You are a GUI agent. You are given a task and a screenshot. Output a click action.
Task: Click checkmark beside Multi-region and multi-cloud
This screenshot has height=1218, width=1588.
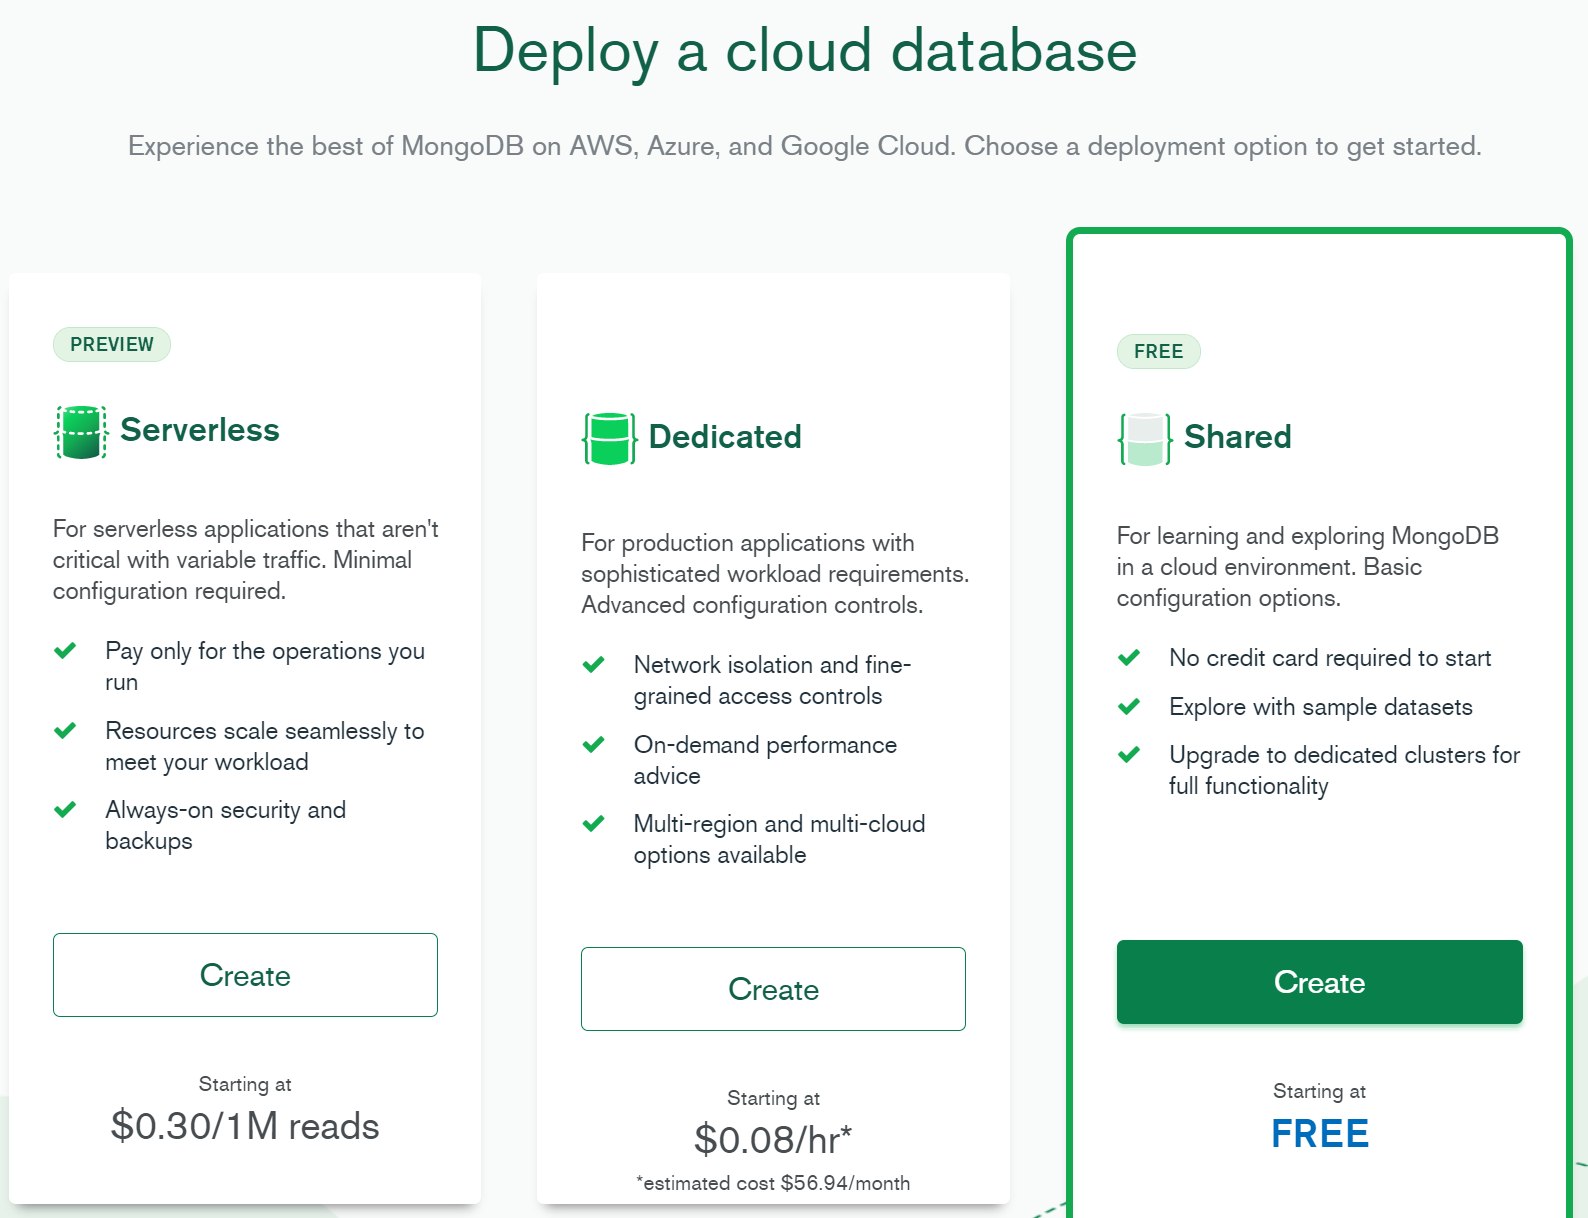(x=593, y=824)
